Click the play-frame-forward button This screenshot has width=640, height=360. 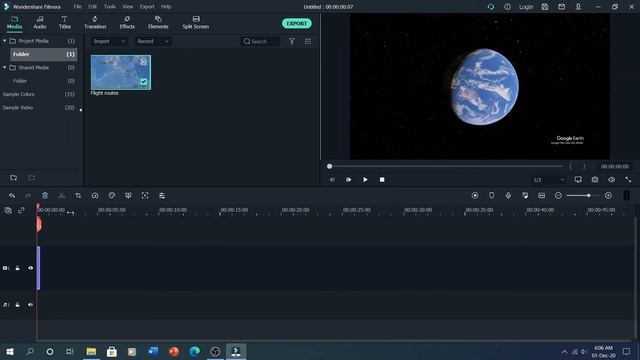click(x=349, y=180)
